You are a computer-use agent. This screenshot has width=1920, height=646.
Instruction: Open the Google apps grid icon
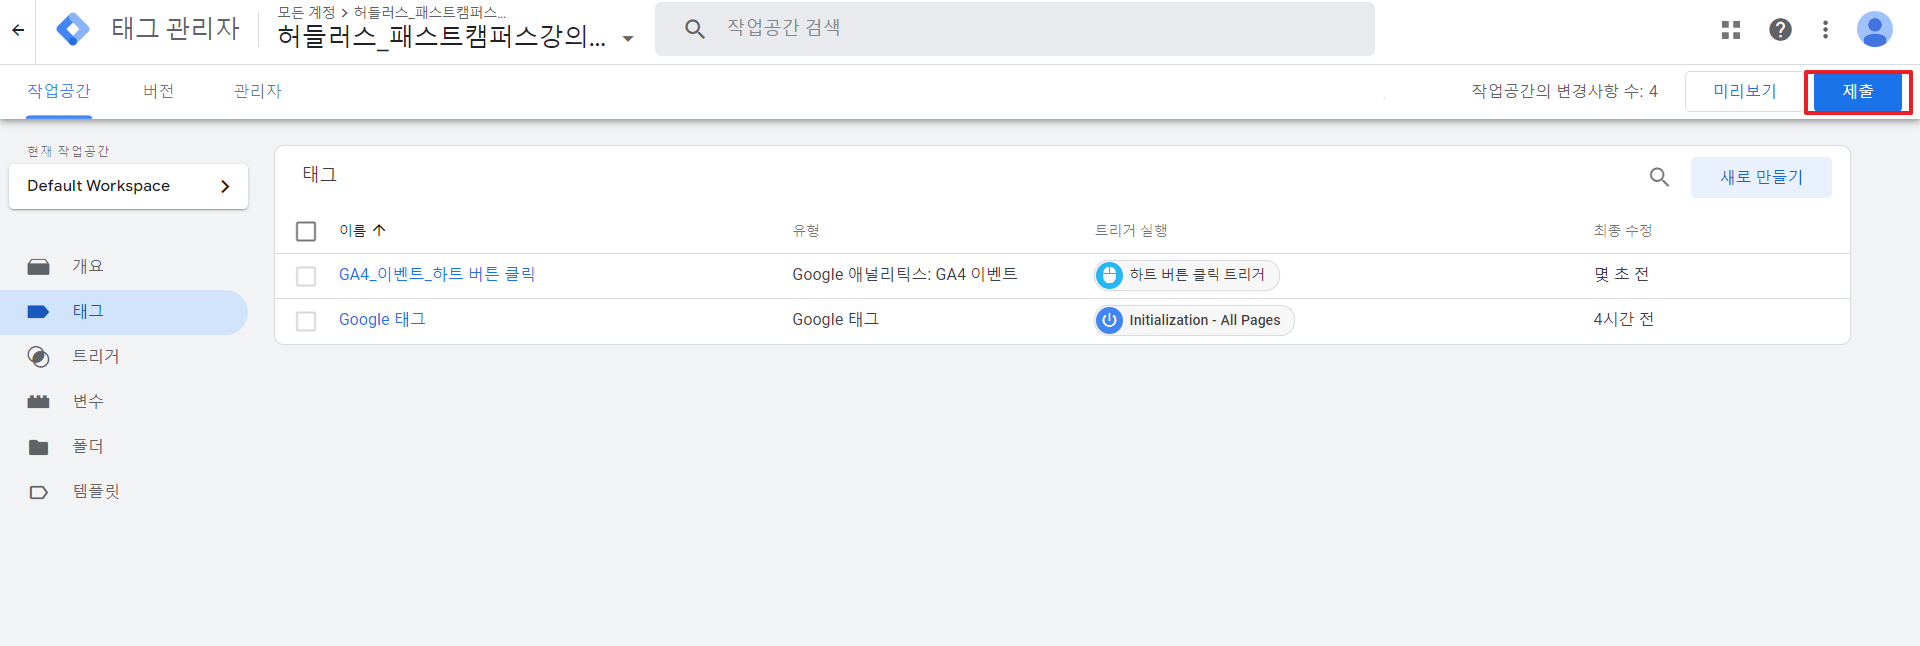[x=1731, y=30]
